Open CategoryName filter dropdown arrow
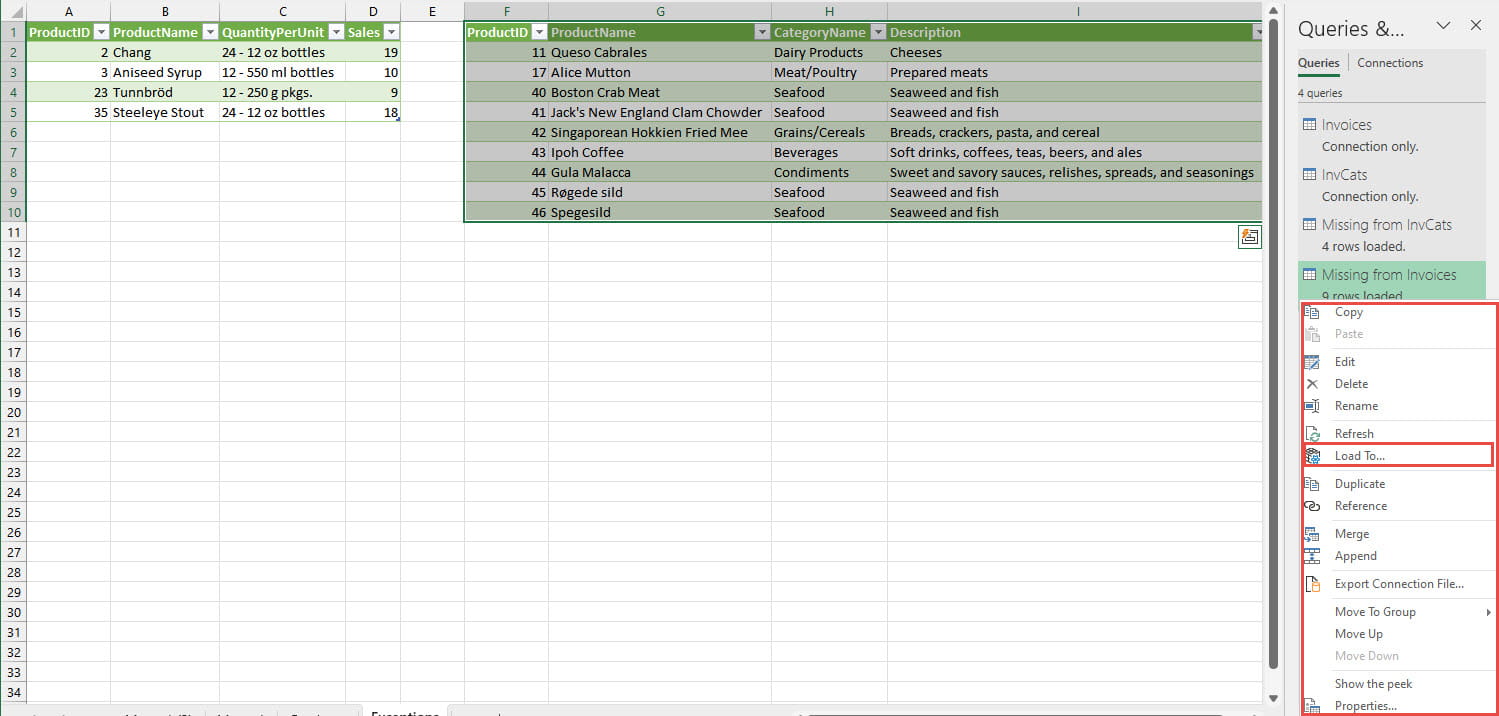This screenshot has width=1499, height=716. (878, 32)
